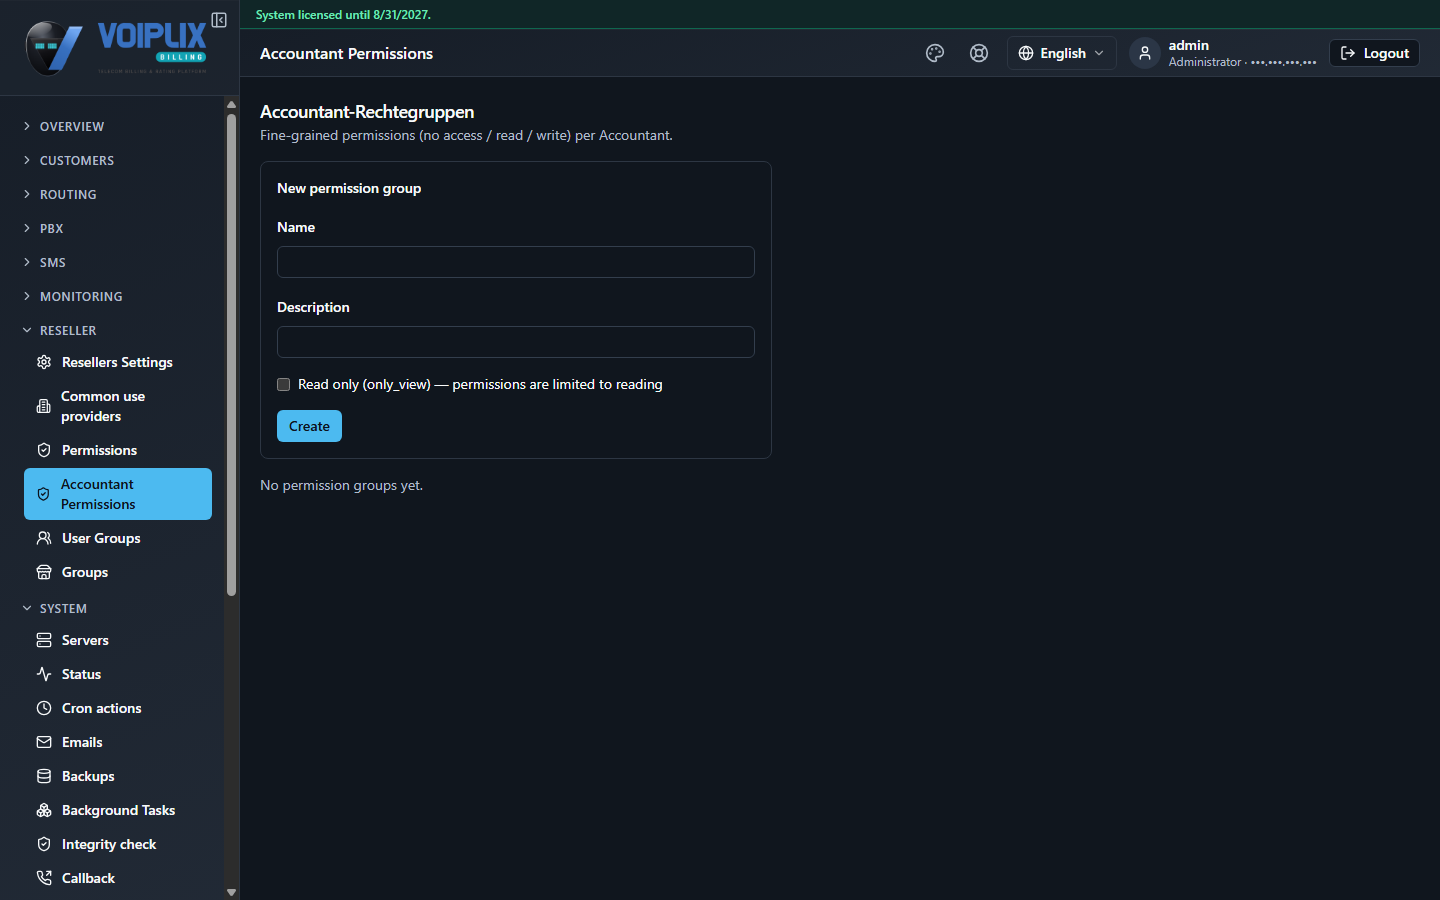1440x900 pixels.
Task: Open the Background Tasks page
Action: [x=118, y=810]
